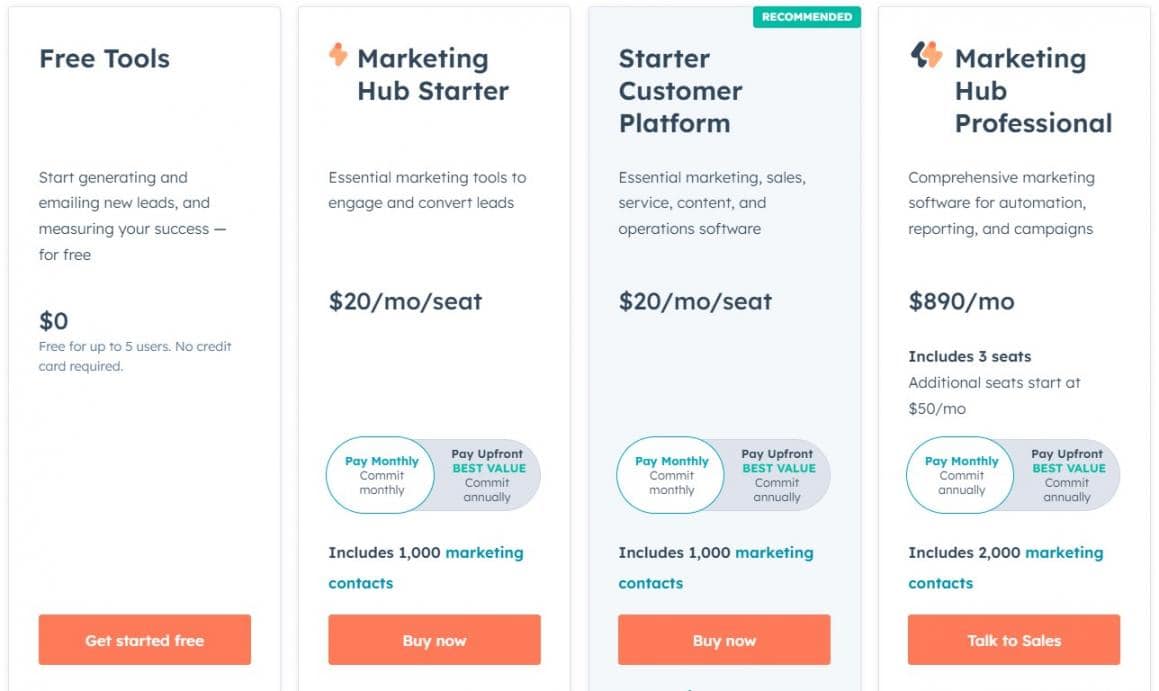
Task: Open marketing contacts link in Marketing Hub Professional
Action: coord(1064,553)
